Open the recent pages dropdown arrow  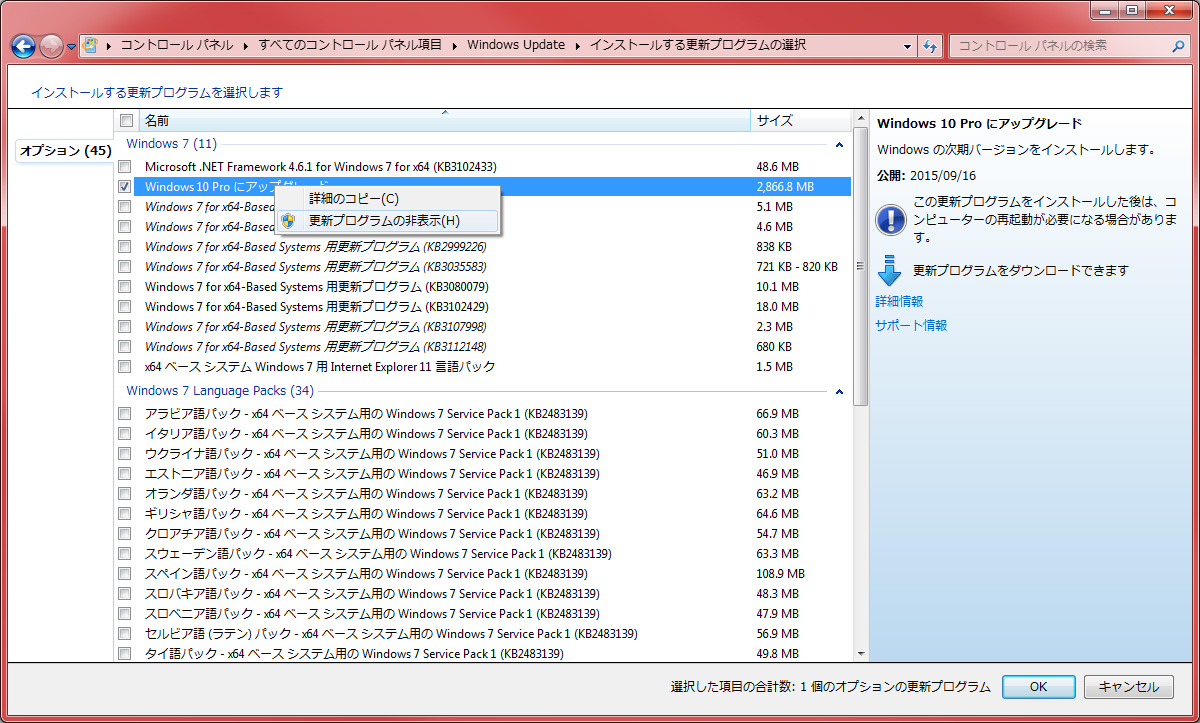coord(72,47)
